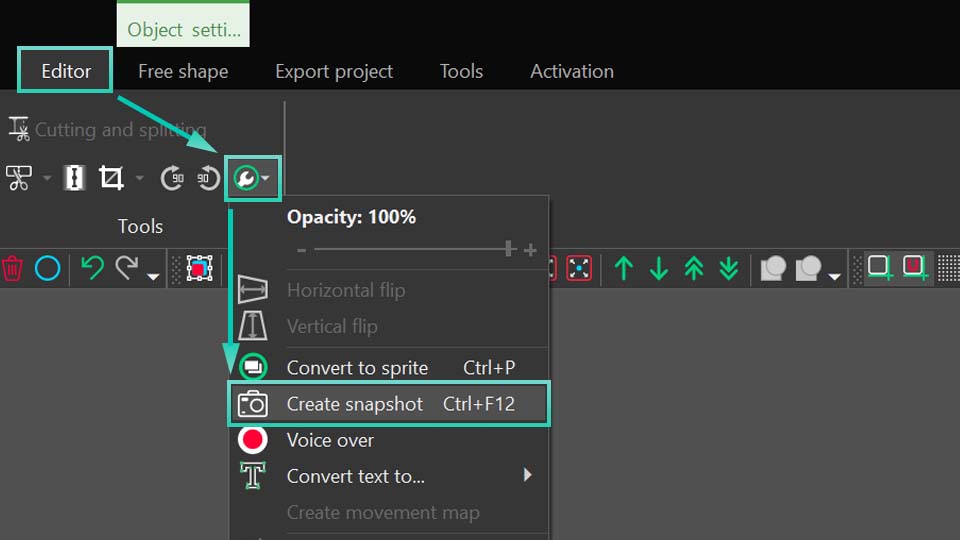Click the wrench tools dropdown button
The height and width of the screenshot is (540, 960).
pyautogui.click(x=252, y=179)
